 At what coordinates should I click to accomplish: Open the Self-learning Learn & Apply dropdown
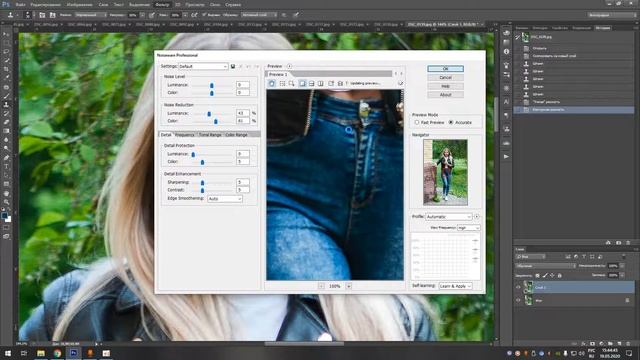[x=455, y=286]
